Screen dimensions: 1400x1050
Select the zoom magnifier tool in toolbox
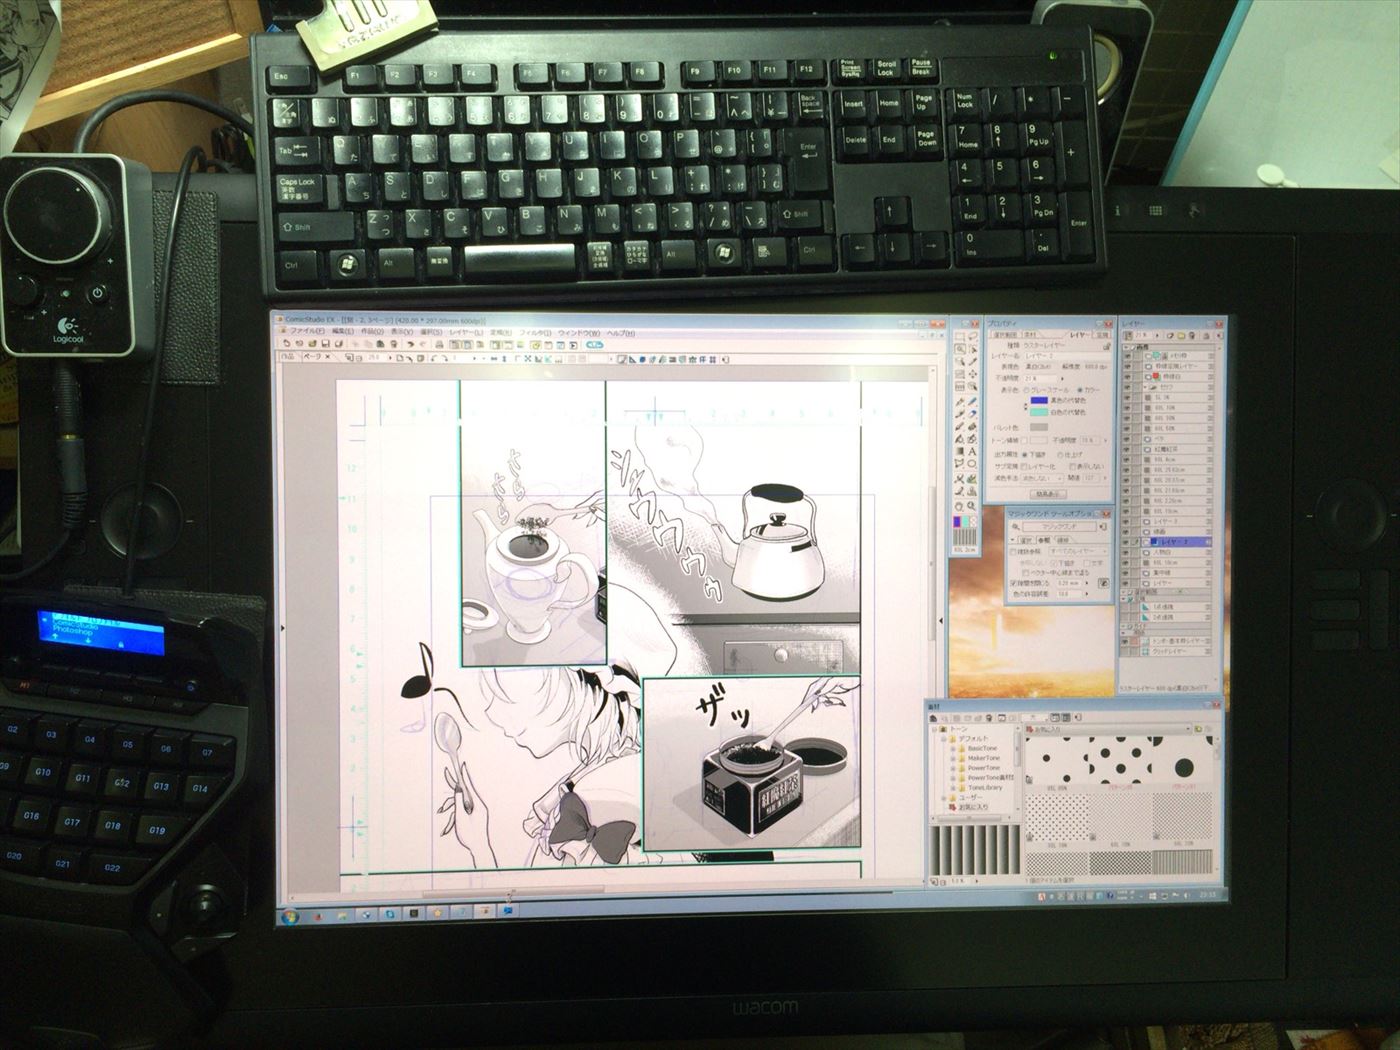point(971,506)
